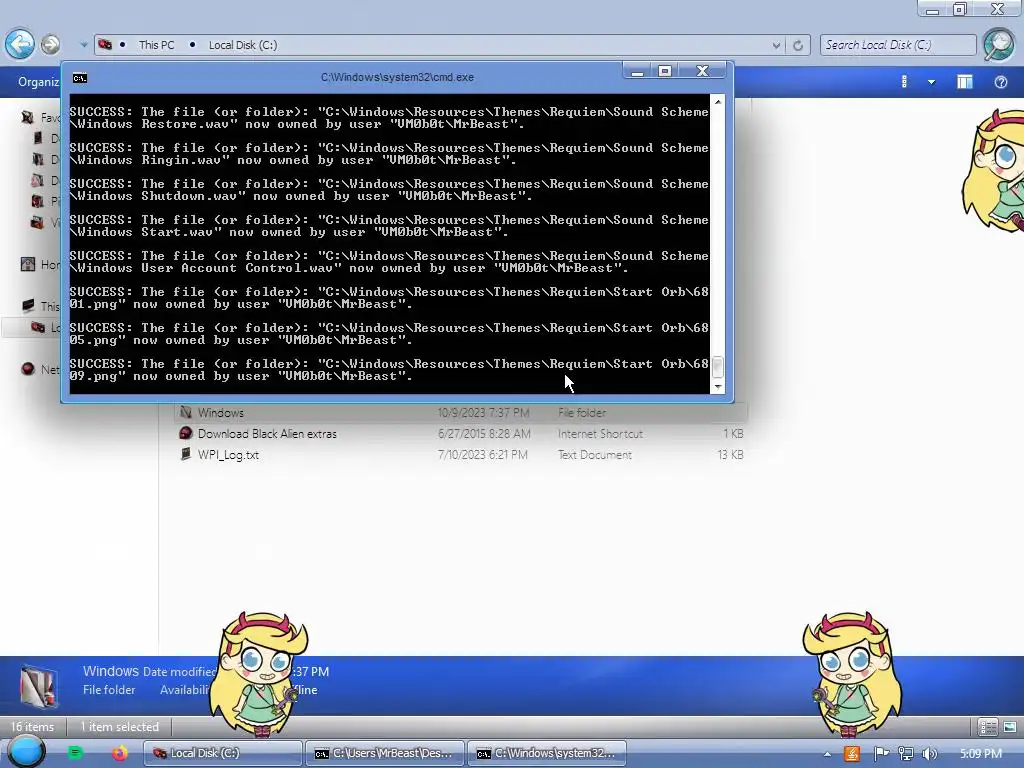Open Action Center flag icon
The image size is (1024, 768).
click(x=880, y=754)
